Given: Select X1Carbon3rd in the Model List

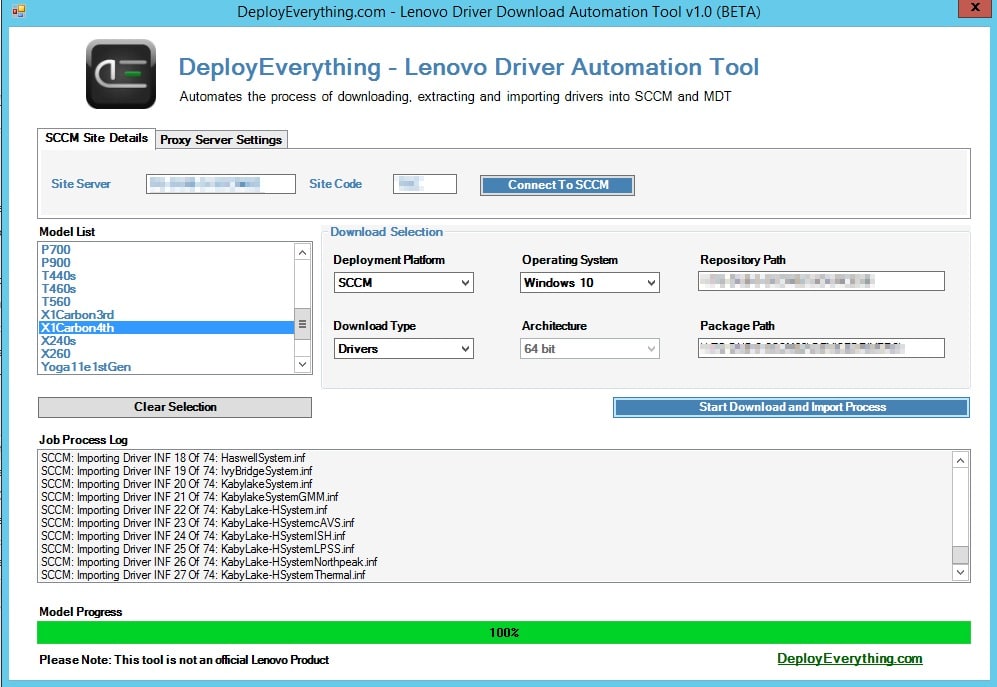Looking at the screenshot, I should coord(167,315).
